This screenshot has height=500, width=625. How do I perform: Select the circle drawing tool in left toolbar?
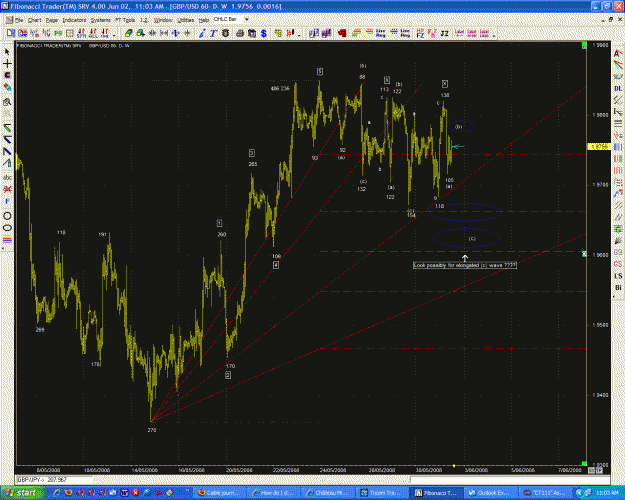(x=7, y=216)
